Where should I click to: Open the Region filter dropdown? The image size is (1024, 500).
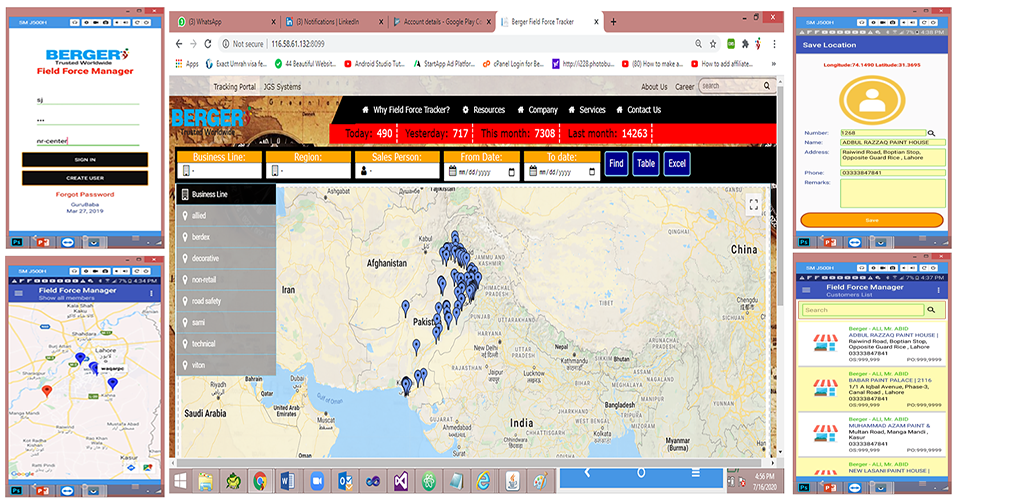pyautogui.click(x=308, y=171)
